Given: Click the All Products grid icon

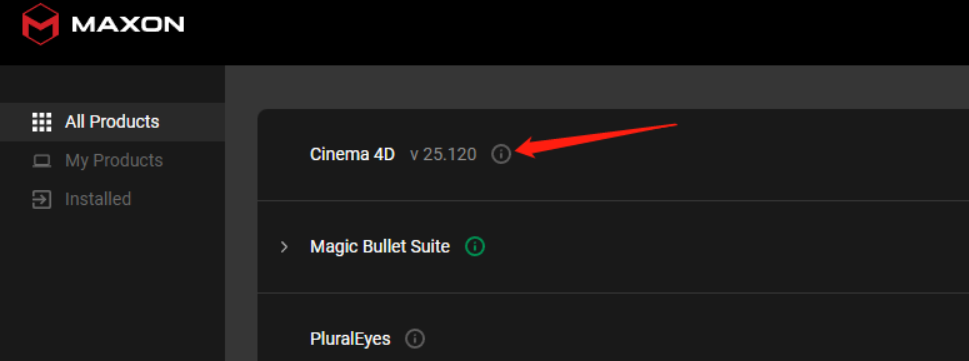Looking at the screenshot, I should coord(41,122).
